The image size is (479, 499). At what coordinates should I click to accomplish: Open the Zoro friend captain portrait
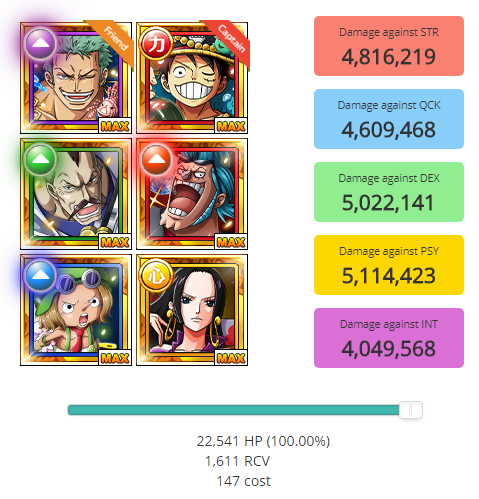(x=76, y=78)
